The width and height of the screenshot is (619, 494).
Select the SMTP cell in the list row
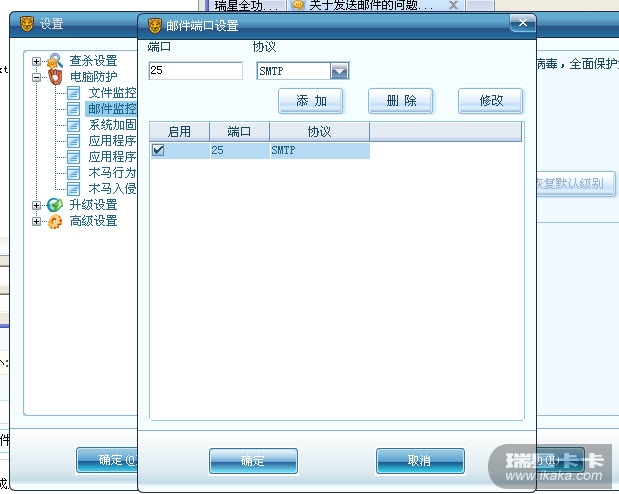pyautogui.click(x=320, y=150)
